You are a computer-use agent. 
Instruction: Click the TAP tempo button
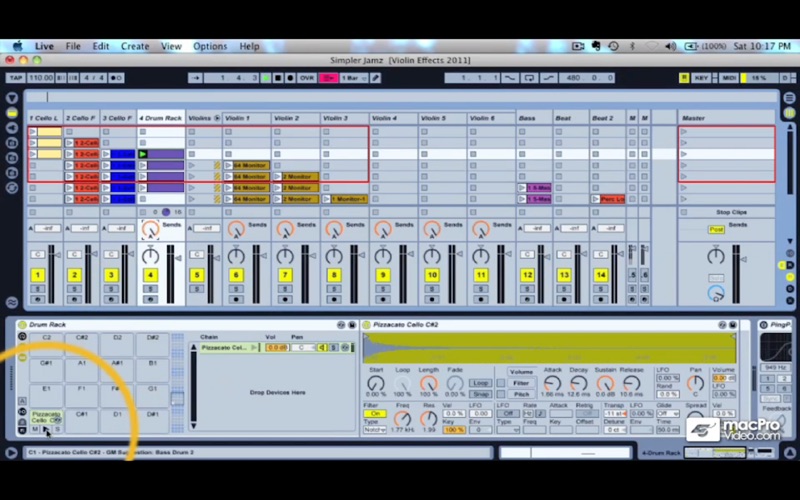15,78
